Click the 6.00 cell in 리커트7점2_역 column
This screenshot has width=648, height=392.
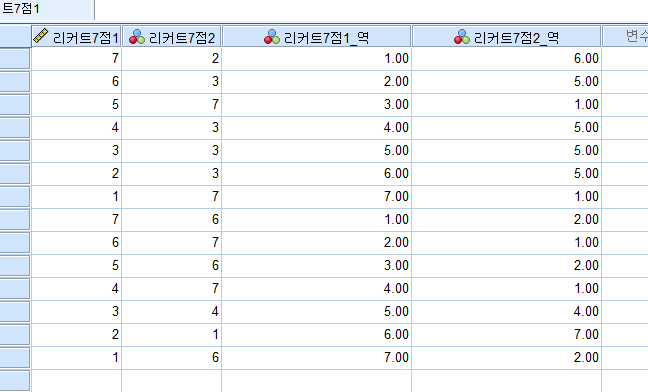pos(507,59)
